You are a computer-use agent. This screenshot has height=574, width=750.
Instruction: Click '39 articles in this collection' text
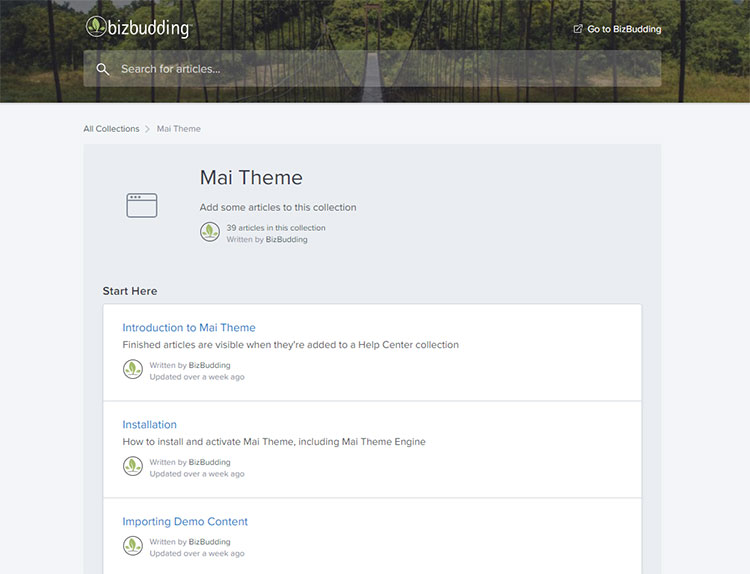[276, 228]
